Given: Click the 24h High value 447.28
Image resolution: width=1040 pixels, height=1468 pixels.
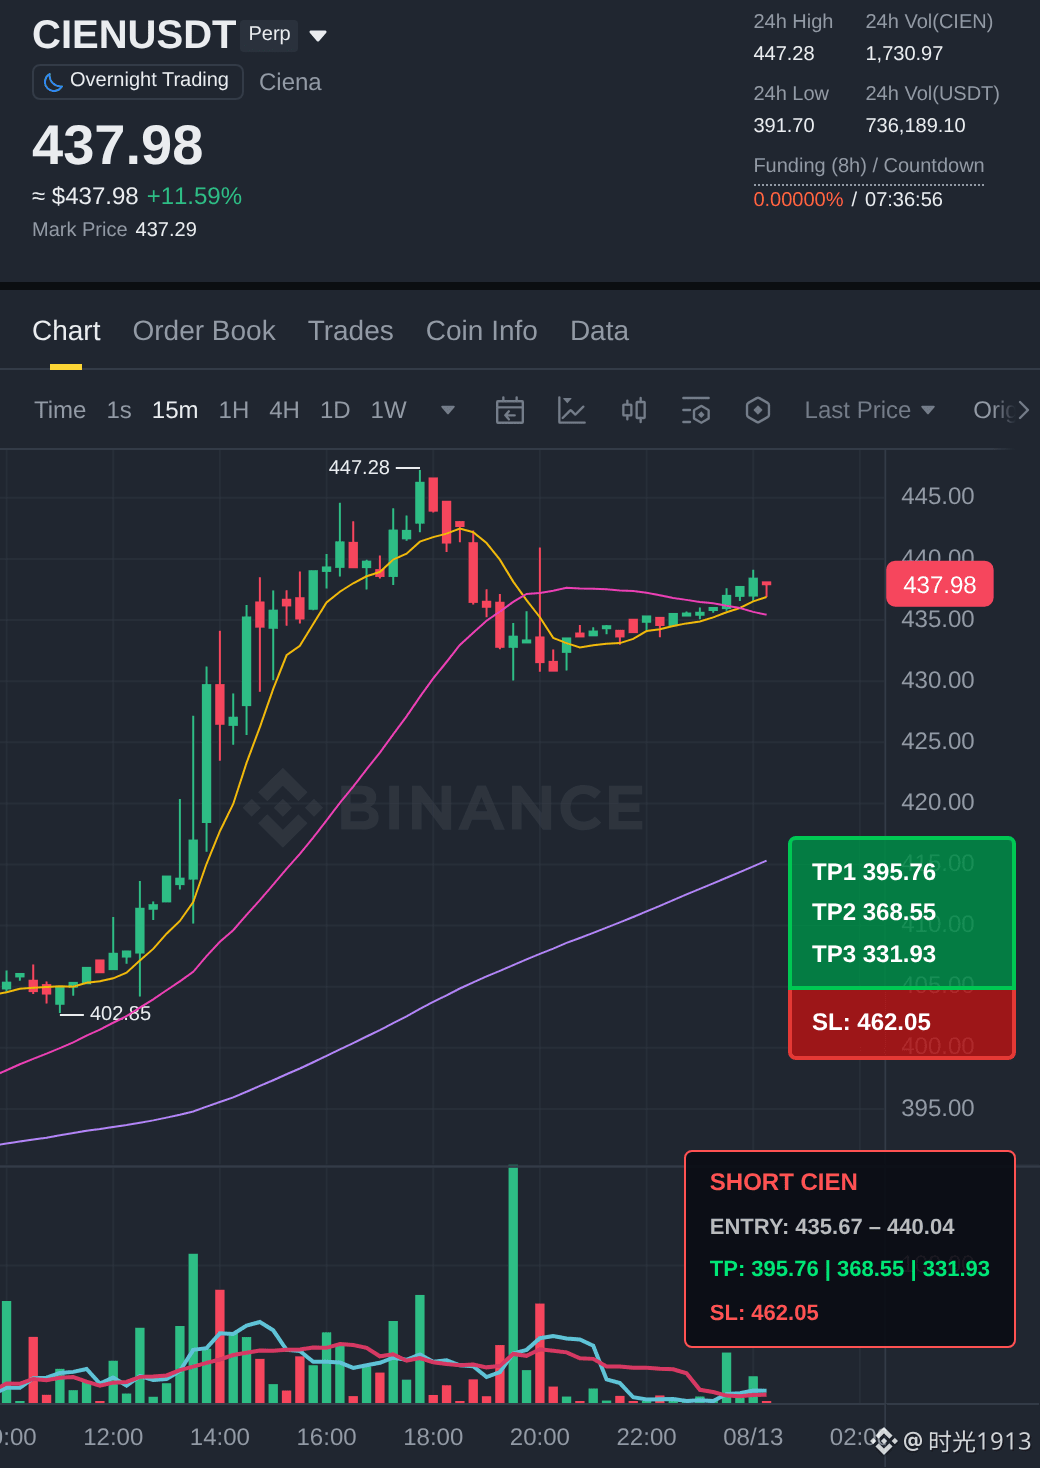Looking at the screenshot, I should pos(784,53).
